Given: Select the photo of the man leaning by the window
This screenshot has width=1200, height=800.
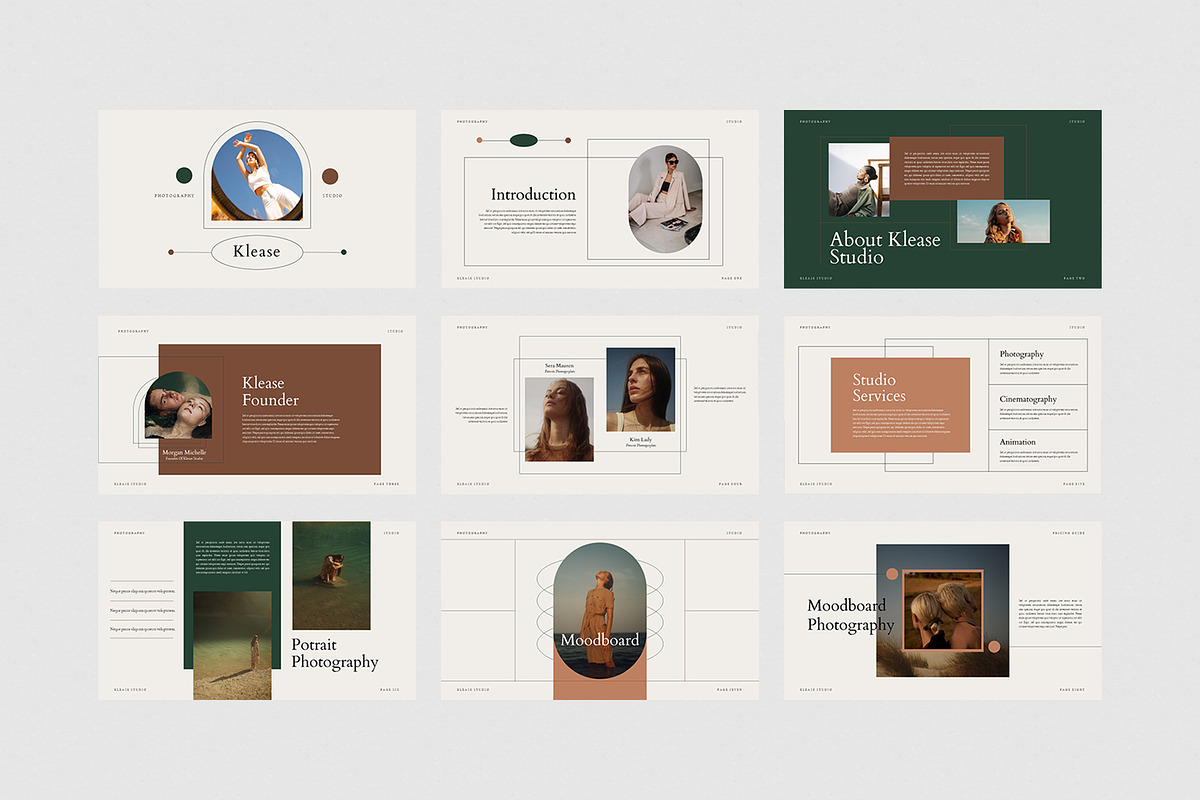Looking at the screenshot, I should [859, 180].
